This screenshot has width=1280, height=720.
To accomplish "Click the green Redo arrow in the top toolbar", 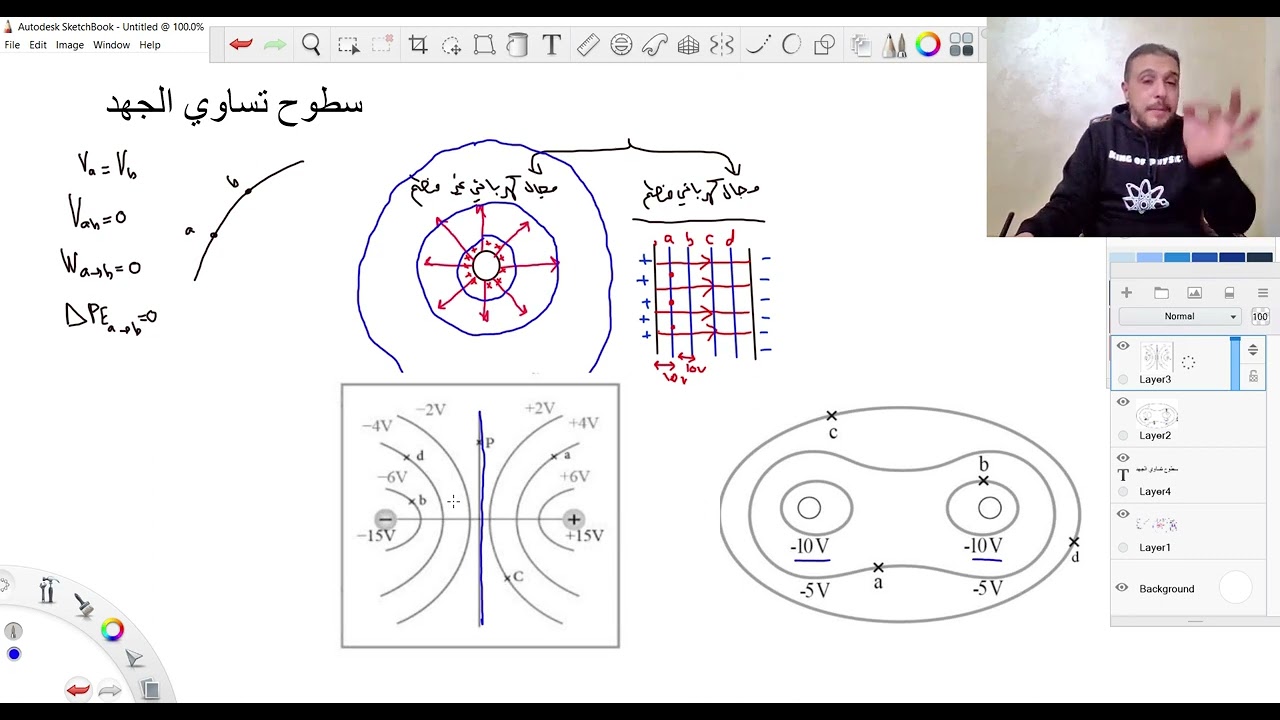I will click(274, 45).
